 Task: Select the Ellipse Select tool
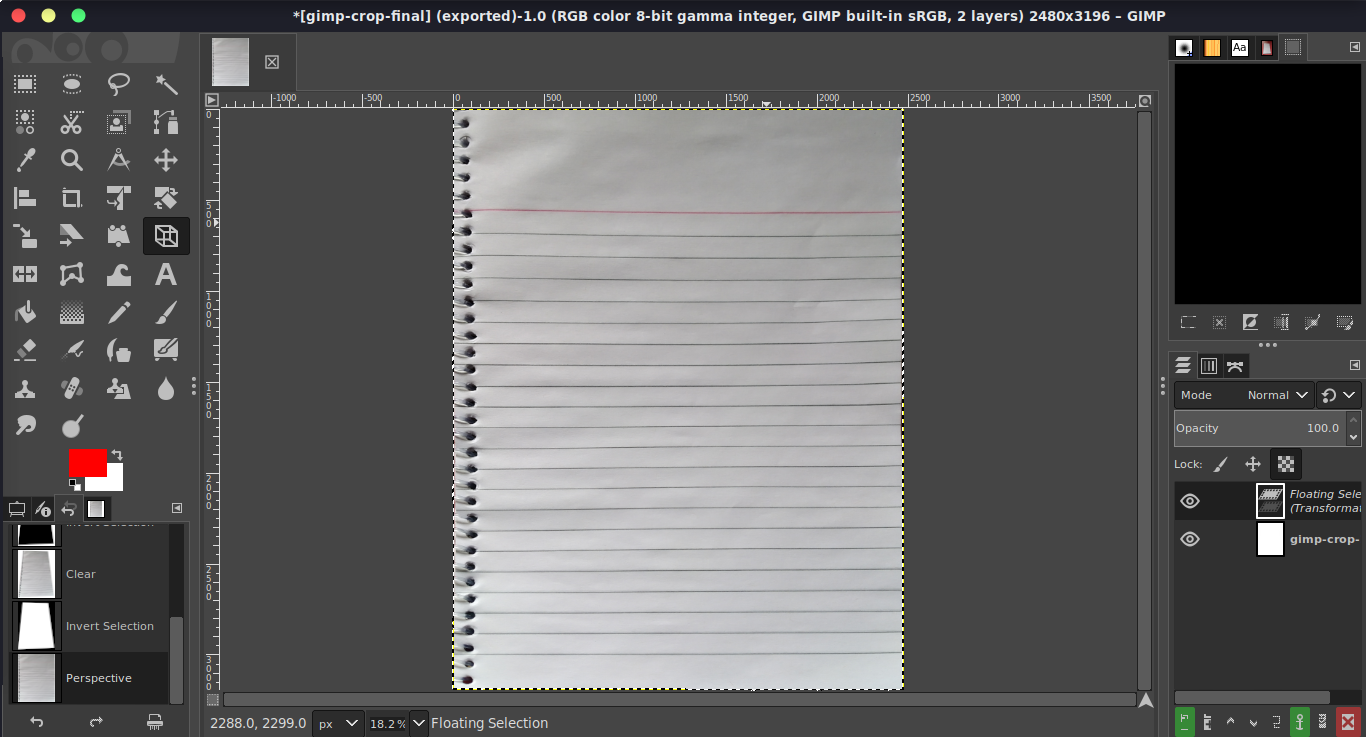(71, 84)
